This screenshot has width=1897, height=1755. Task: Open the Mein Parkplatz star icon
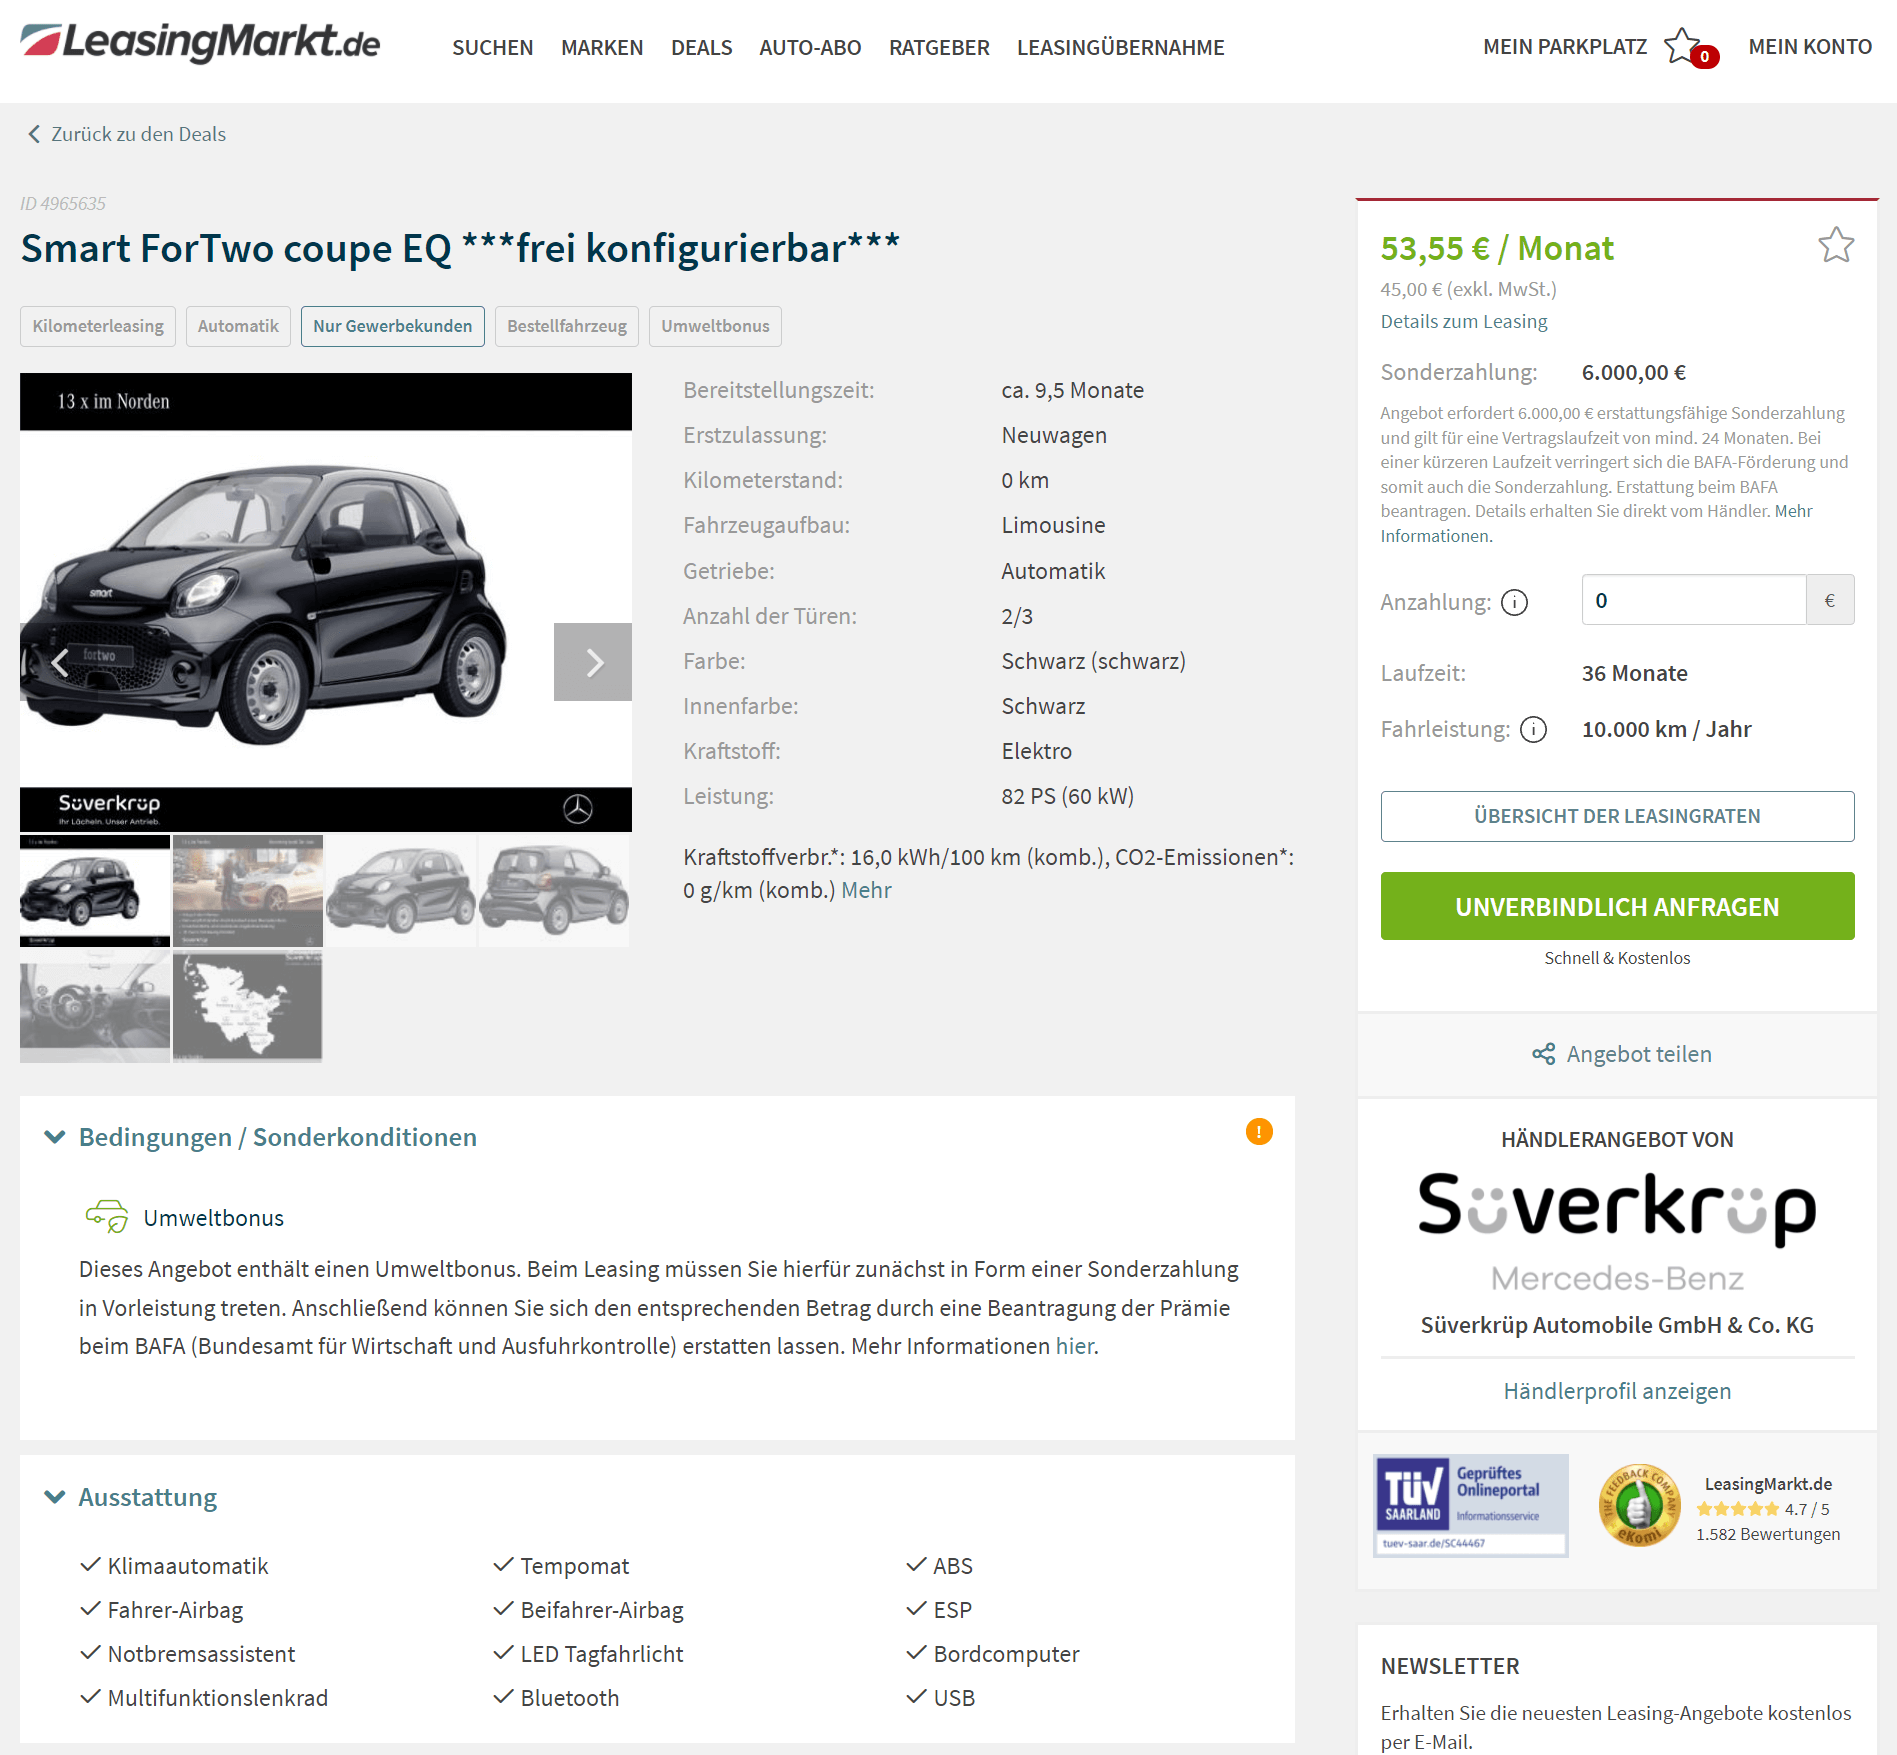(x=1684, y=46)
